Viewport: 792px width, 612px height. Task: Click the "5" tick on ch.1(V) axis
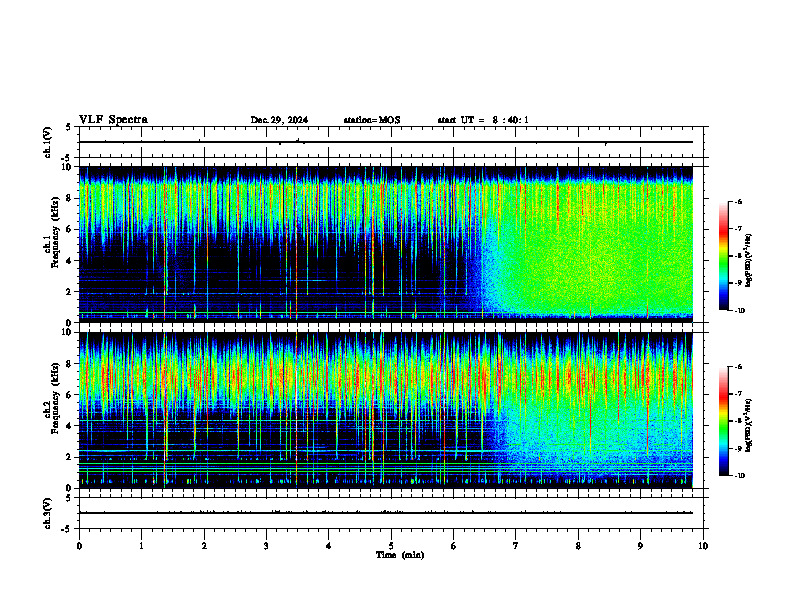pos(70,127)
